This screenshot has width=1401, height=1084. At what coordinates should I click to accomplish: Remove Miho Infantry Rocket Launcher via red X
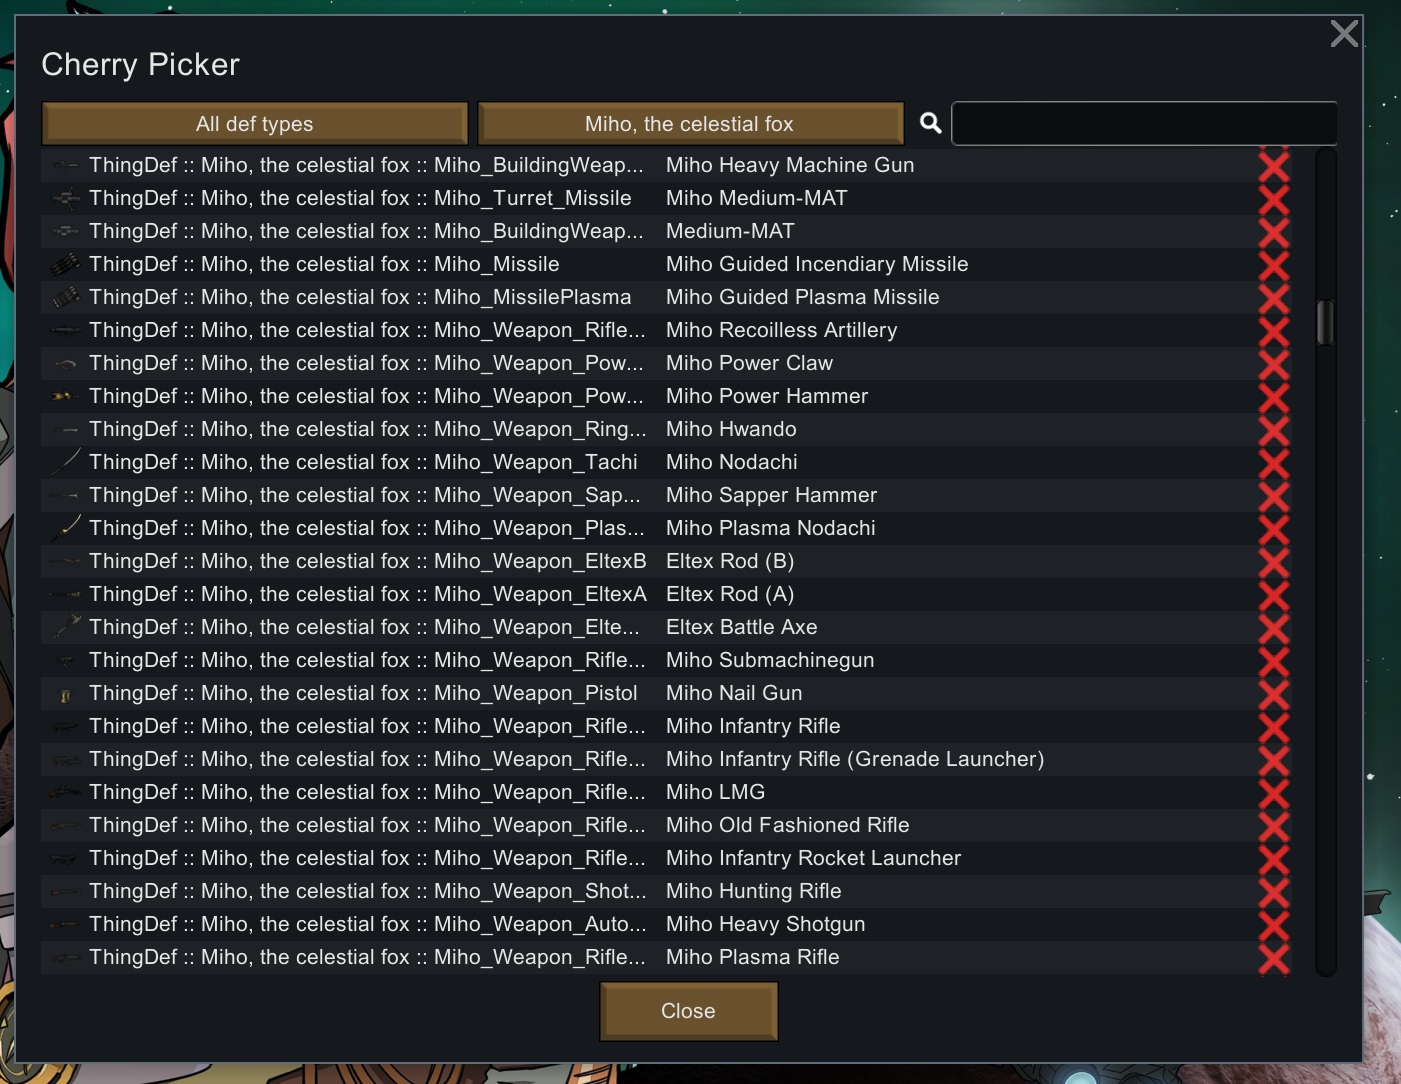coord(1273,858)
